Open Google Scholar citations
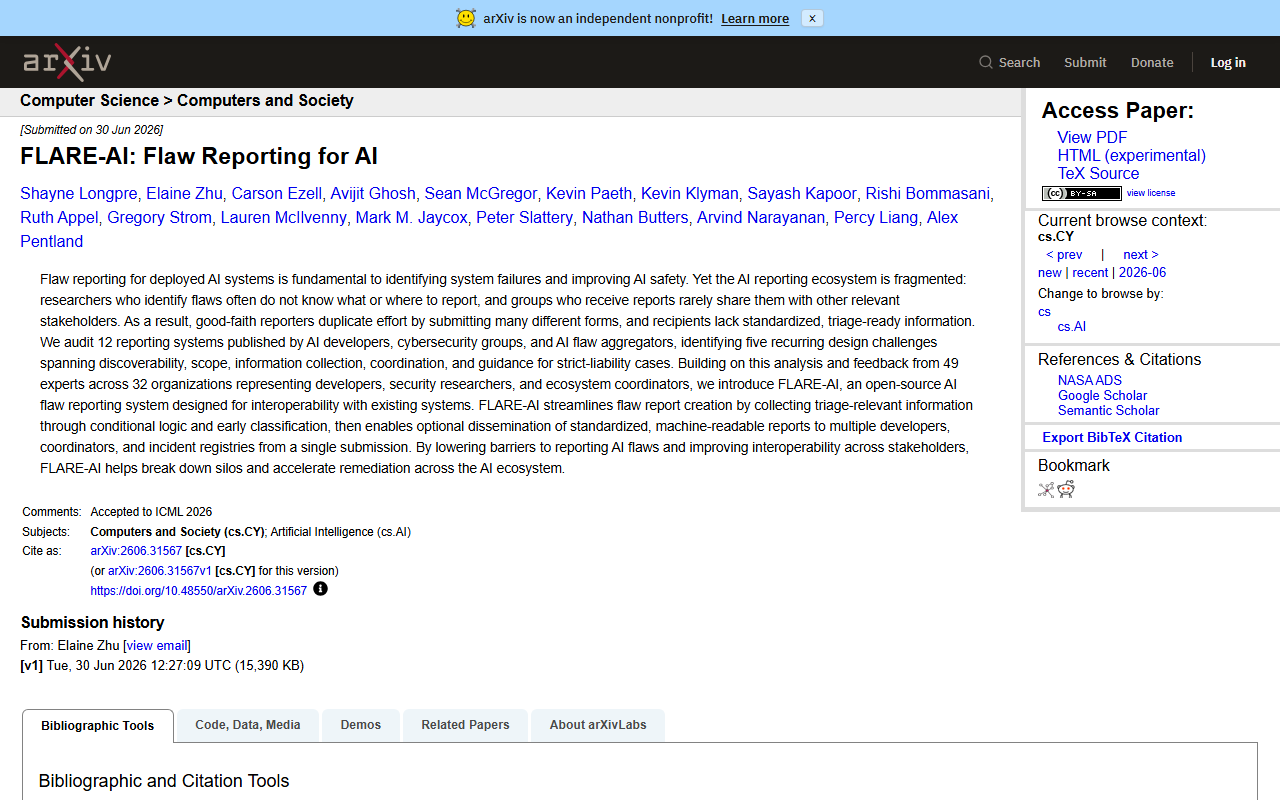 click(1103, 395)
